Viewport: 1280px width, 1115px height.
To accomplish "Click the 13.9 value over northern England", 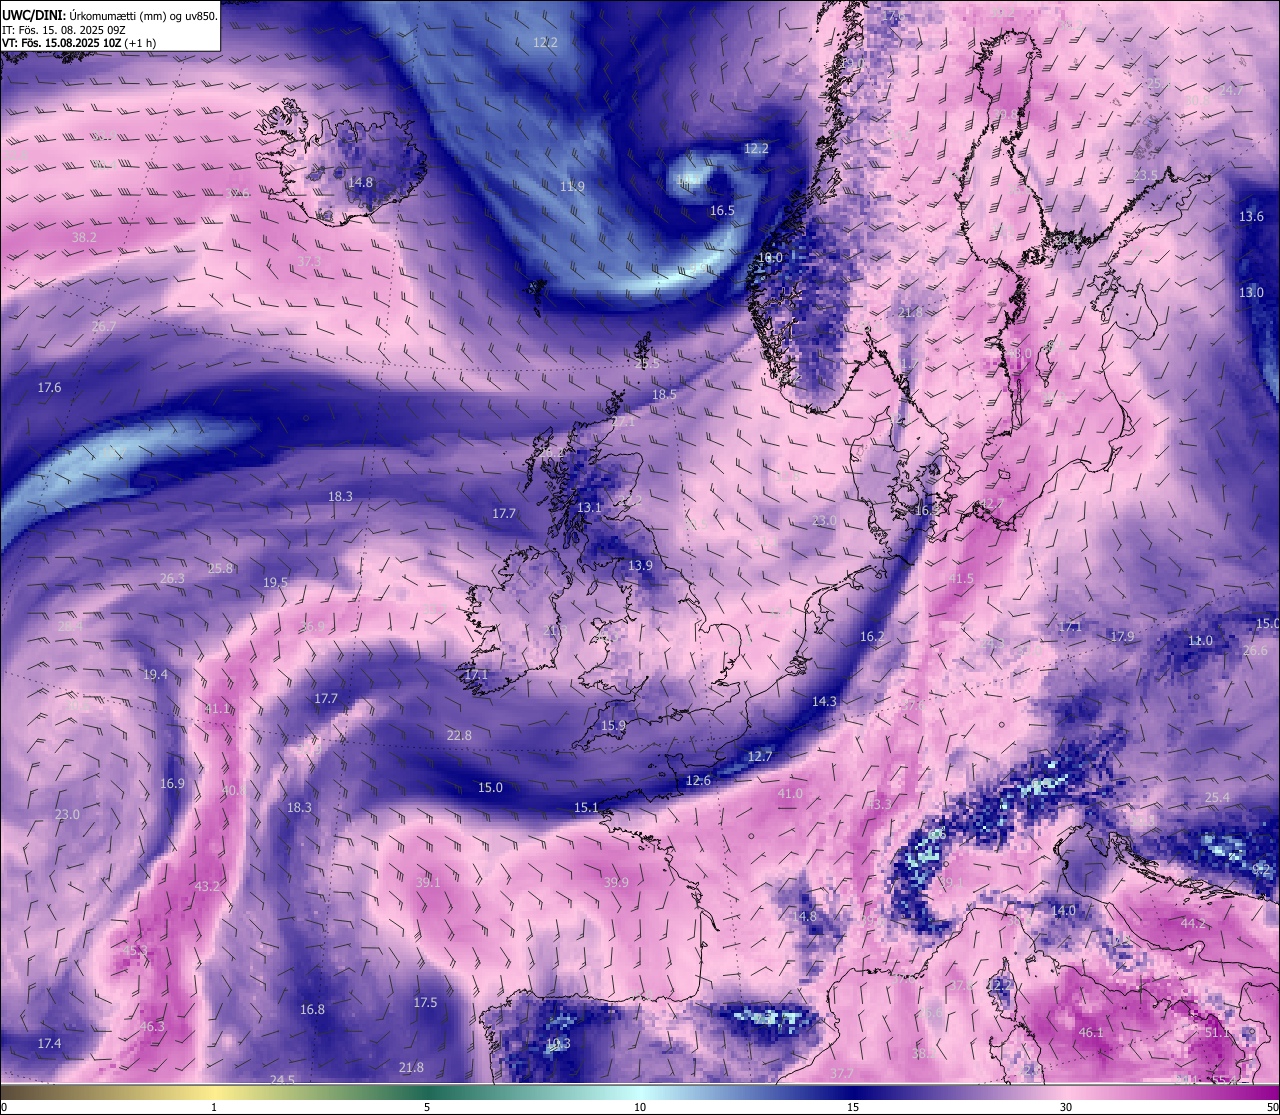I will click(640, 565).
